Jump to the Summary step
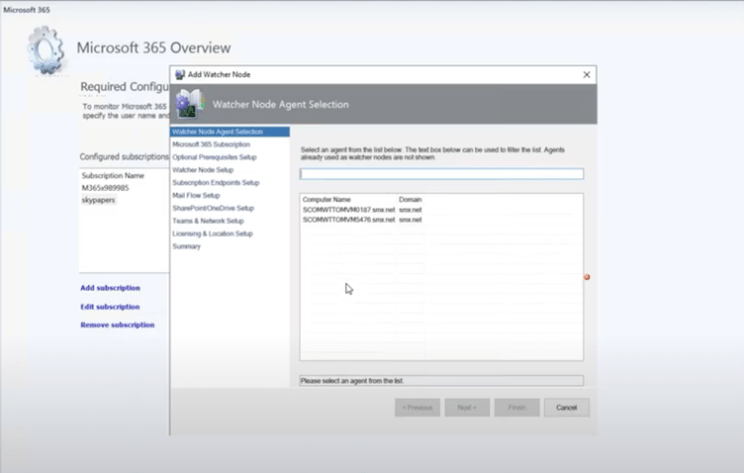The height and width of the screenshot is (473, 744). tap(186, 246)
